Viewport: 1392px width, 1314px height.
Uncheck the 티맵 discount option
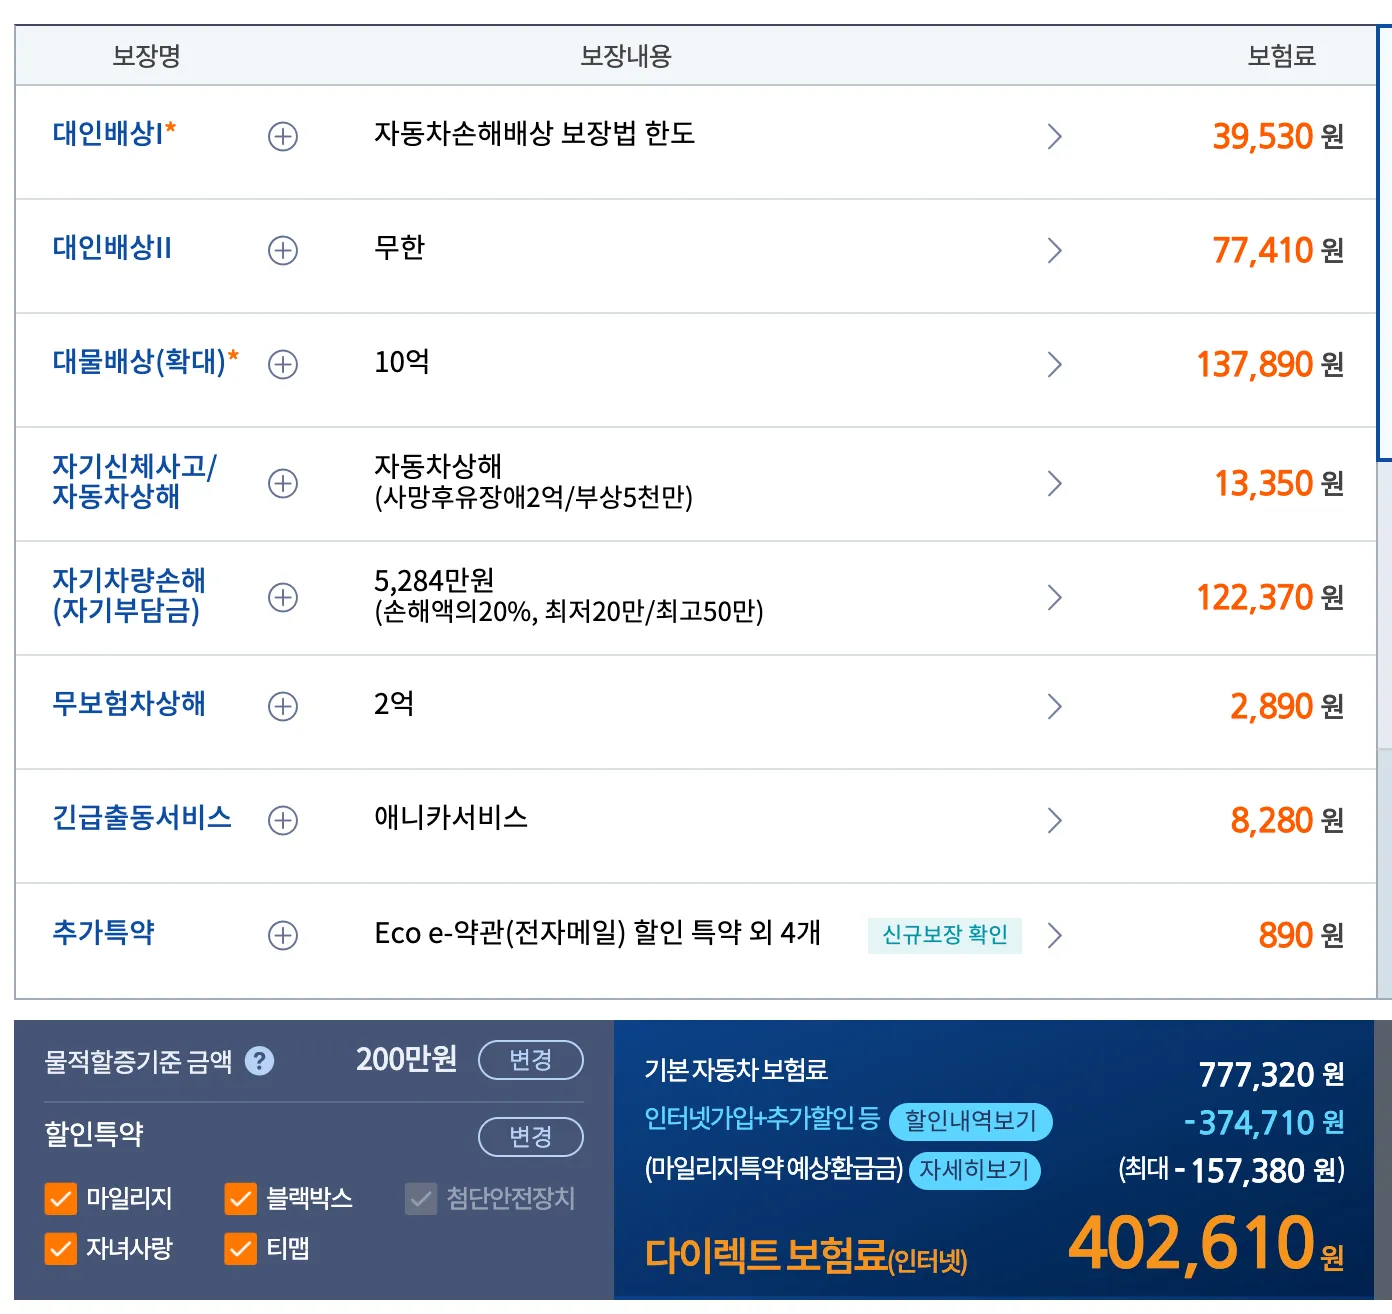(240, 1249)
